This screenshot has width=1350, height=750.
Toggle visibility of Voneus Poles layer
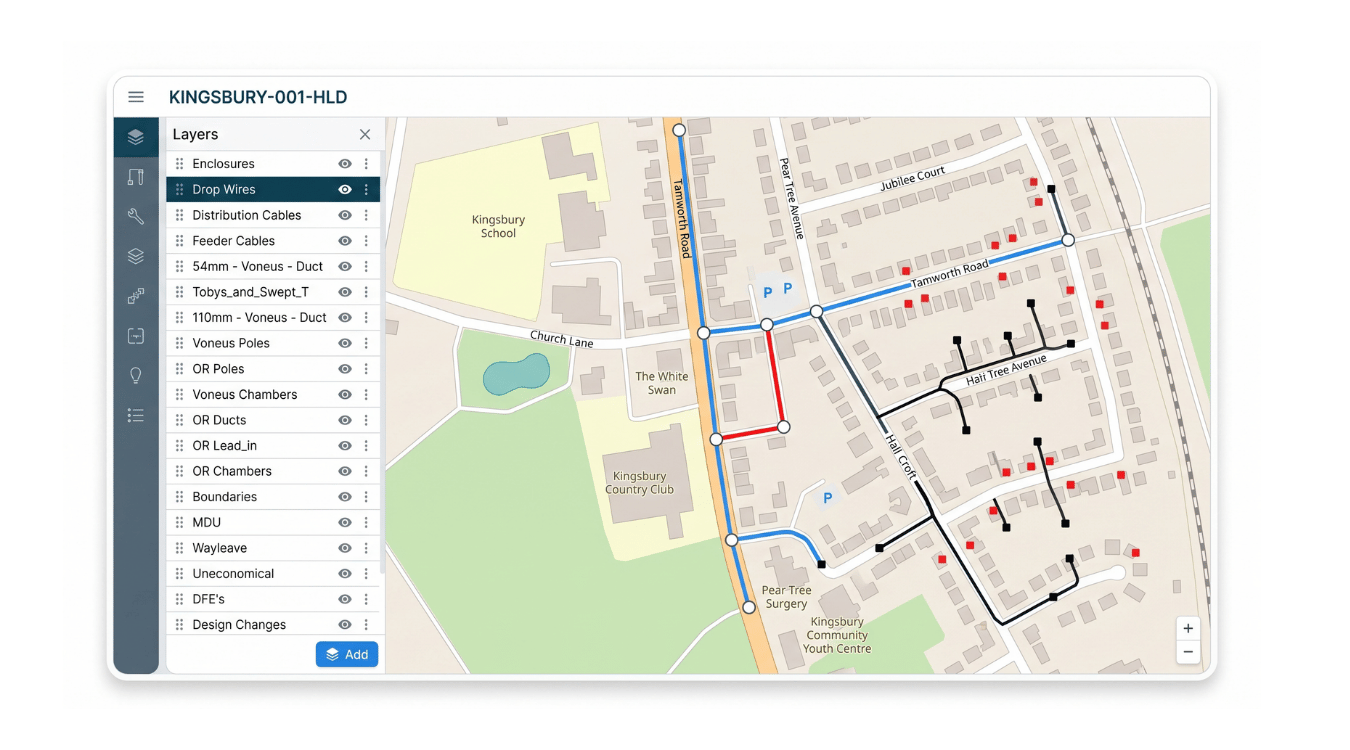[x=345, y=343]
